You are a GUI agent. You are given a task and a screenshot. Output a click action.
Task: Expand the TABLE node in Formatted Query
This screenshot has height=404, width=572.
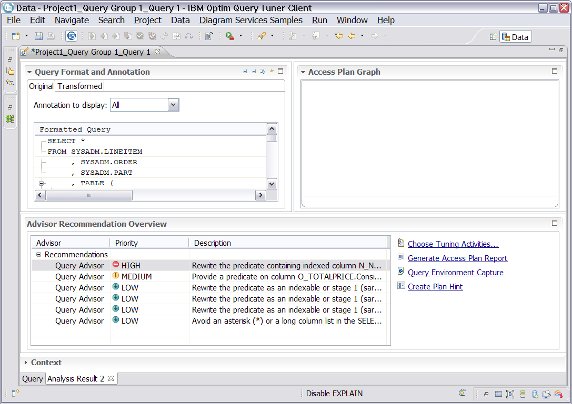[x=41, y=183]
